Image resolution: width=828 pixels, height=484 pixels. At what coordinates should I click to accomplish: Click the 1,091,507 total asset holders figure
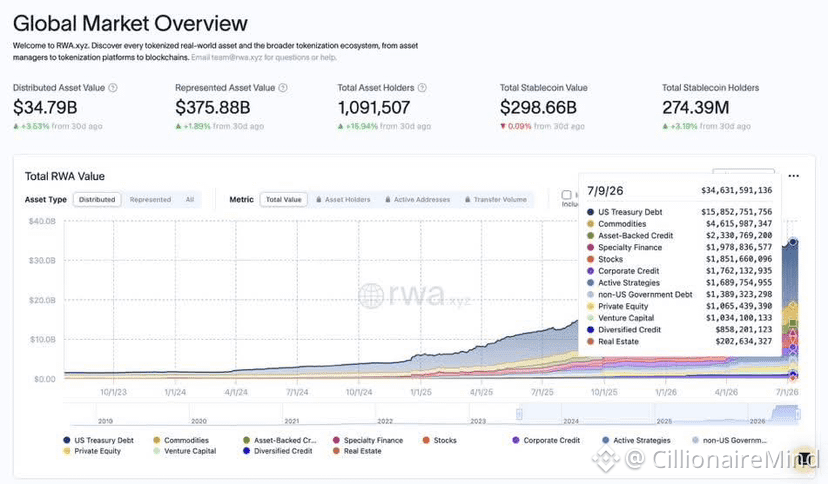pyautogui.click(x=374, y=108)
